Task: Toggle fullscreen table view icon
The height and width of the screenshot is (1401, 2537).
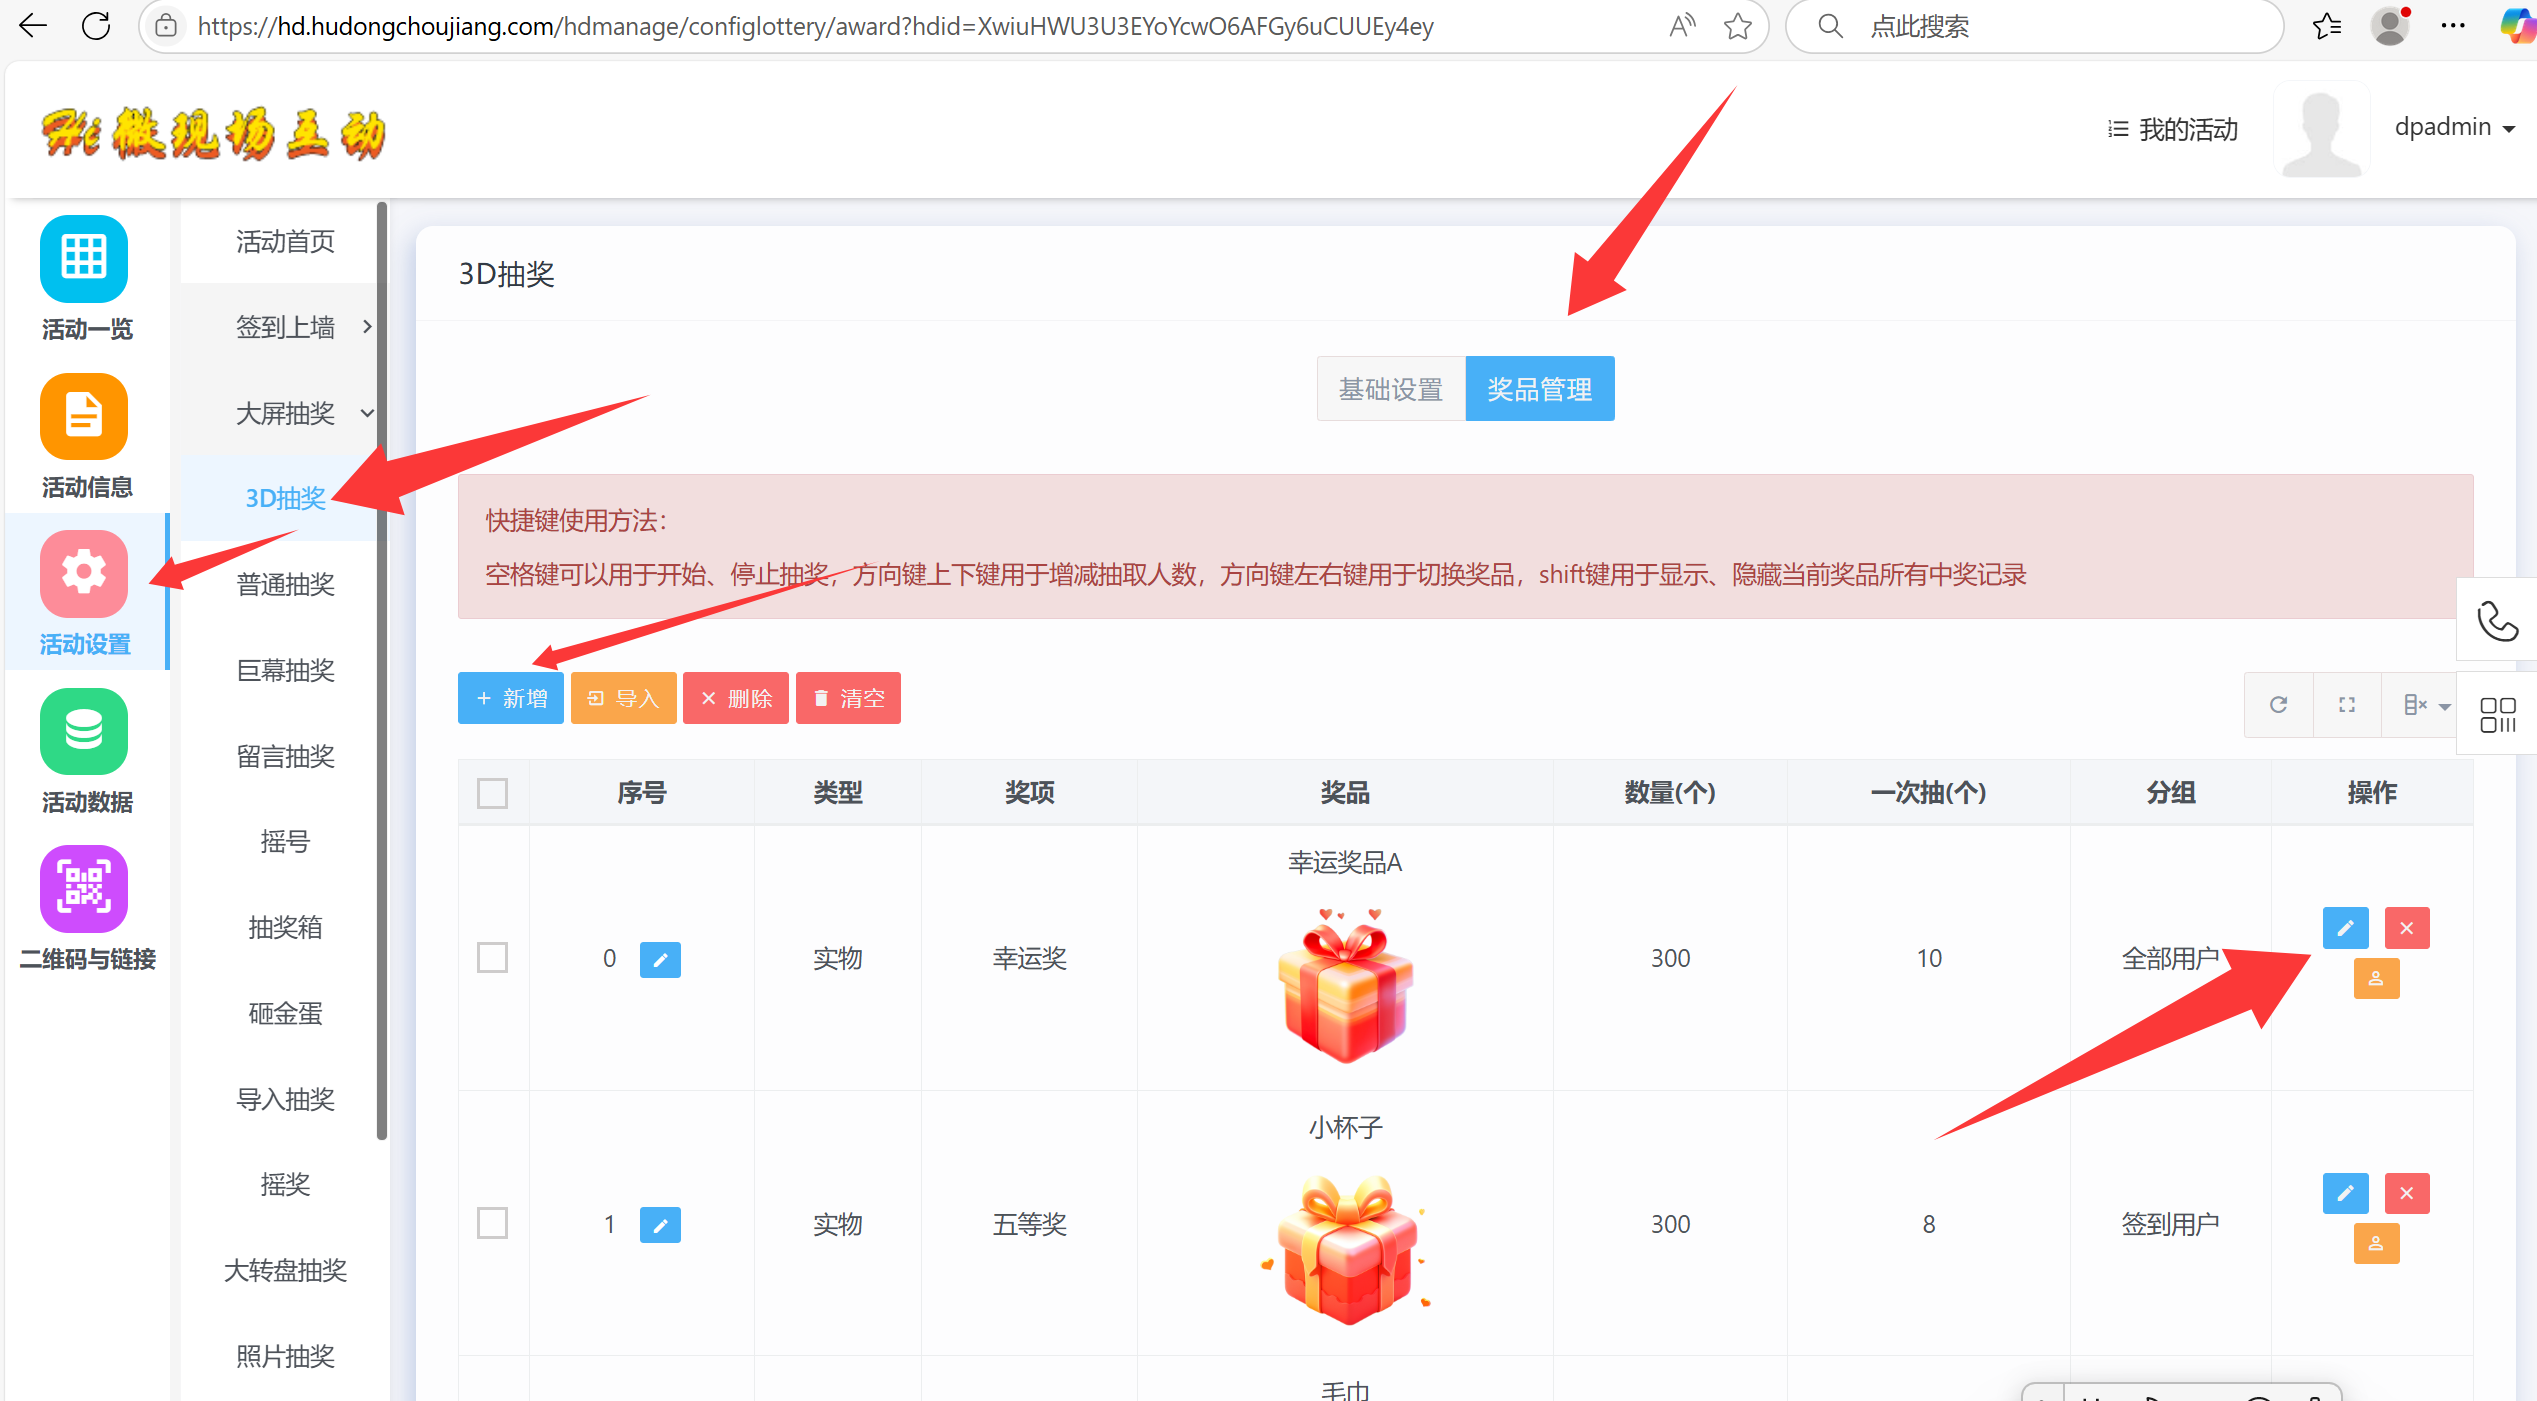Action: pos(2347,705)
